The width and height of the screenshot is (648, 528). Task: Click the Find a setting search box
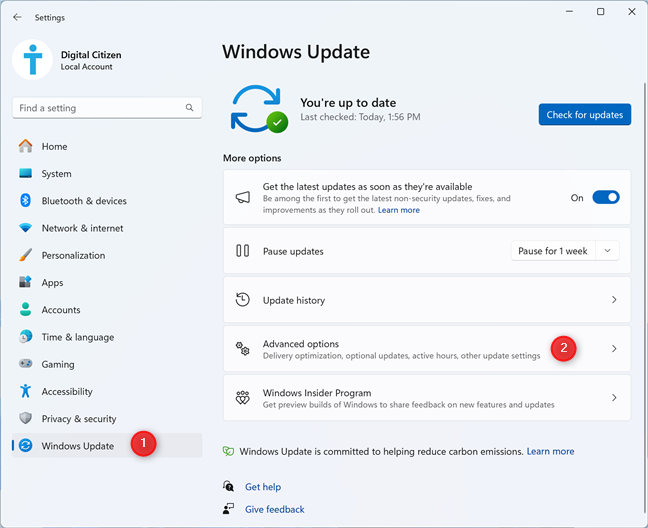pyautogui.click(x=107, y=108)
